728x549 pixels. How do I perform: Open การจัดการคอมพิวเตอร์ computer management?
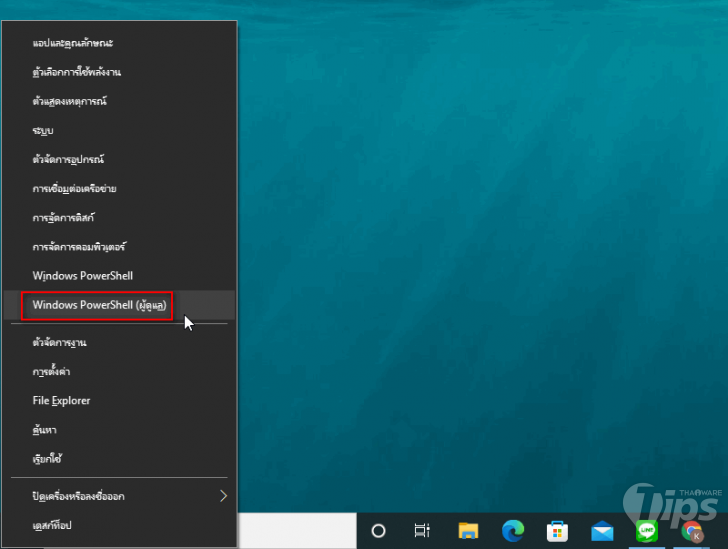point(119,247)
